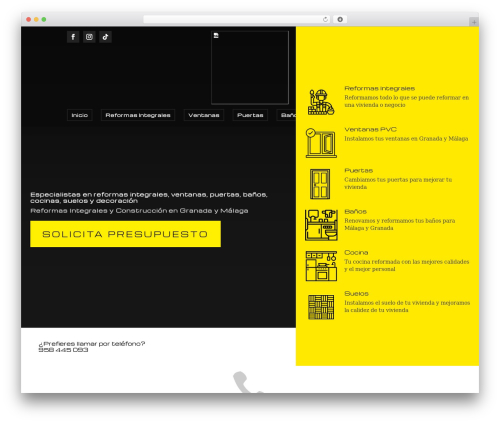Screen dimensions: 500x423
Task: Open the Baños heading link
Action: pyautogui.click(x=355, y=211)
